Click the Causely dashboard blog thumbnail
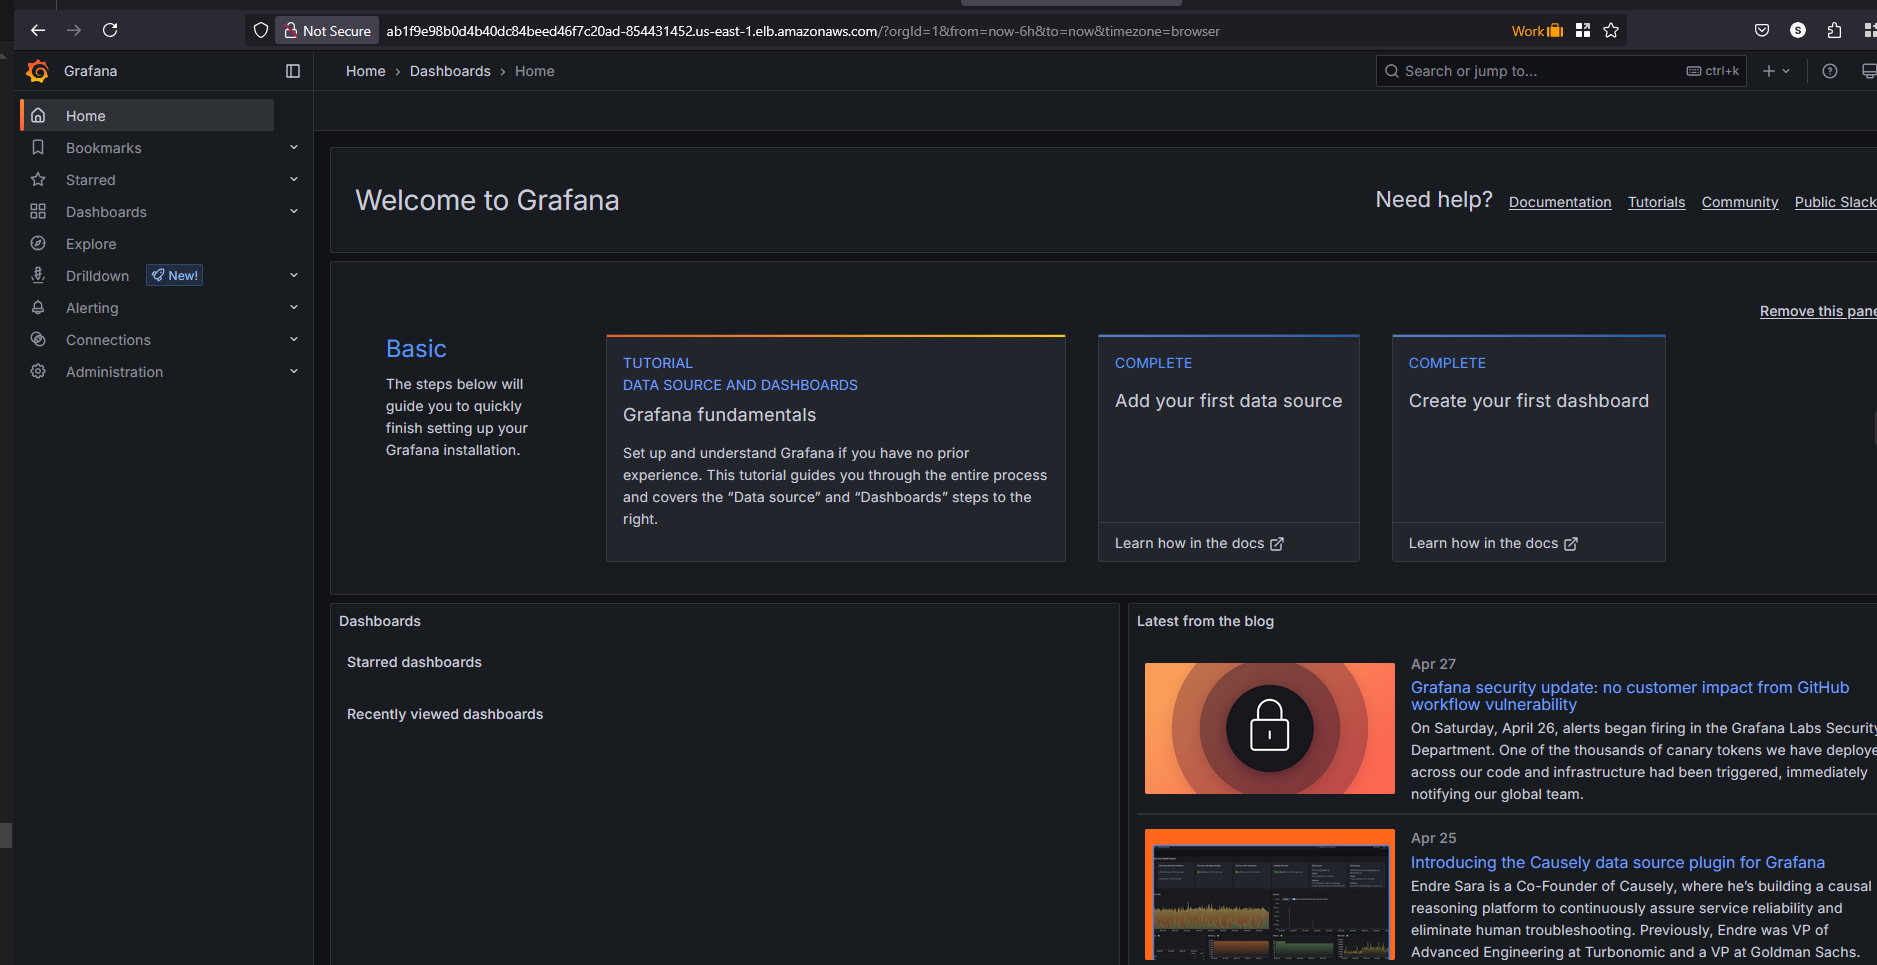Screen dimensions: 1877x965 click(x=1270, y=894)
